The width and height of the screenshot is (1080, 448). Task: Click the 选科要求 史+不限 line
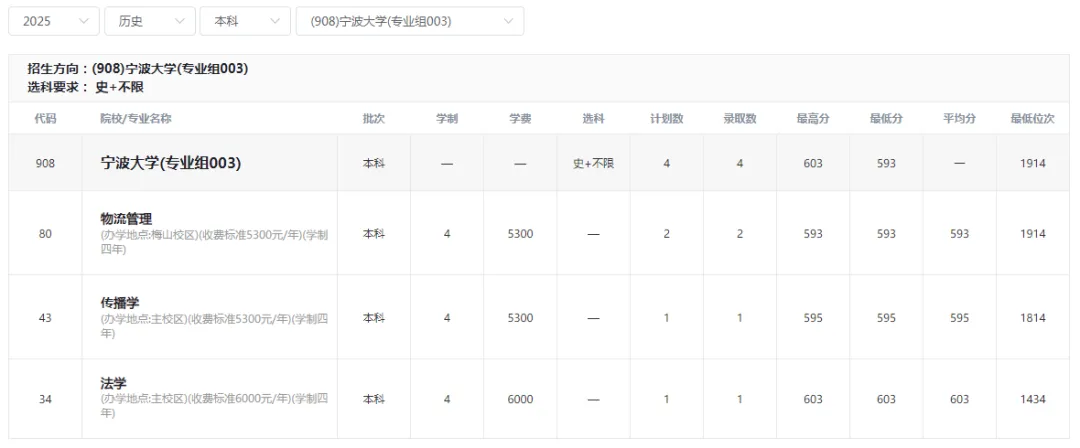85,88
